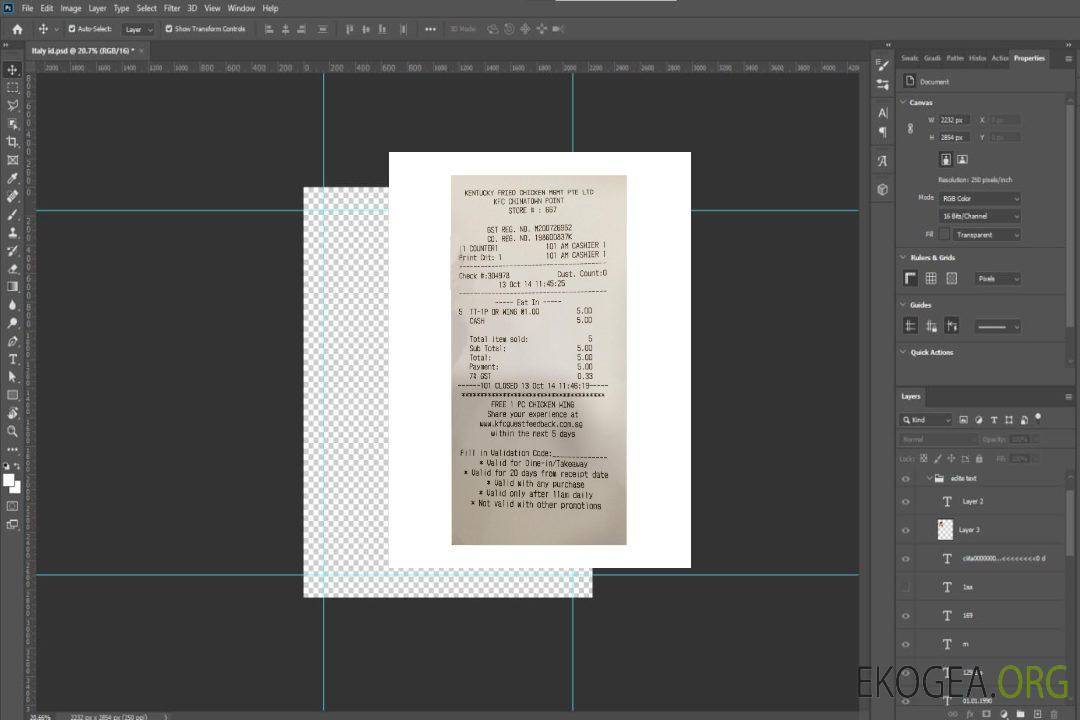Go to the Home screen icon
Viewport: 1080px width, 720px height.
point(17,29)
